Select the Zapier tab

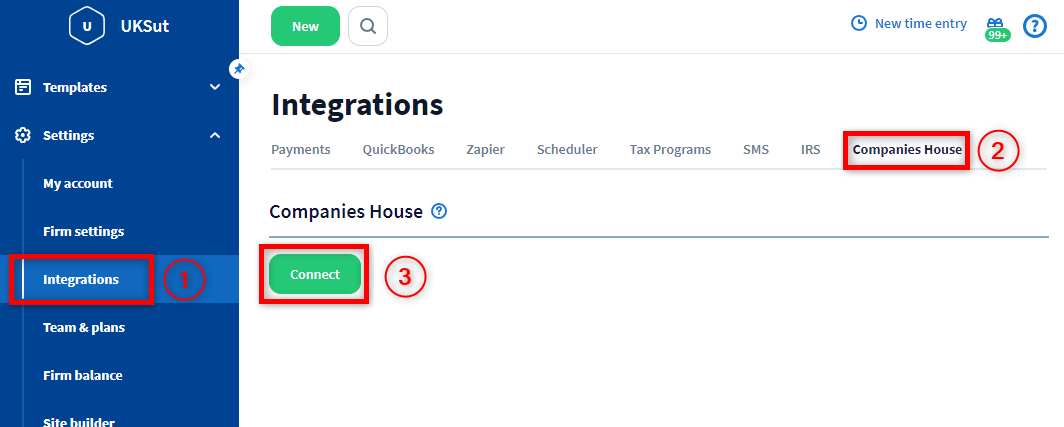click(x=485, y=150)
